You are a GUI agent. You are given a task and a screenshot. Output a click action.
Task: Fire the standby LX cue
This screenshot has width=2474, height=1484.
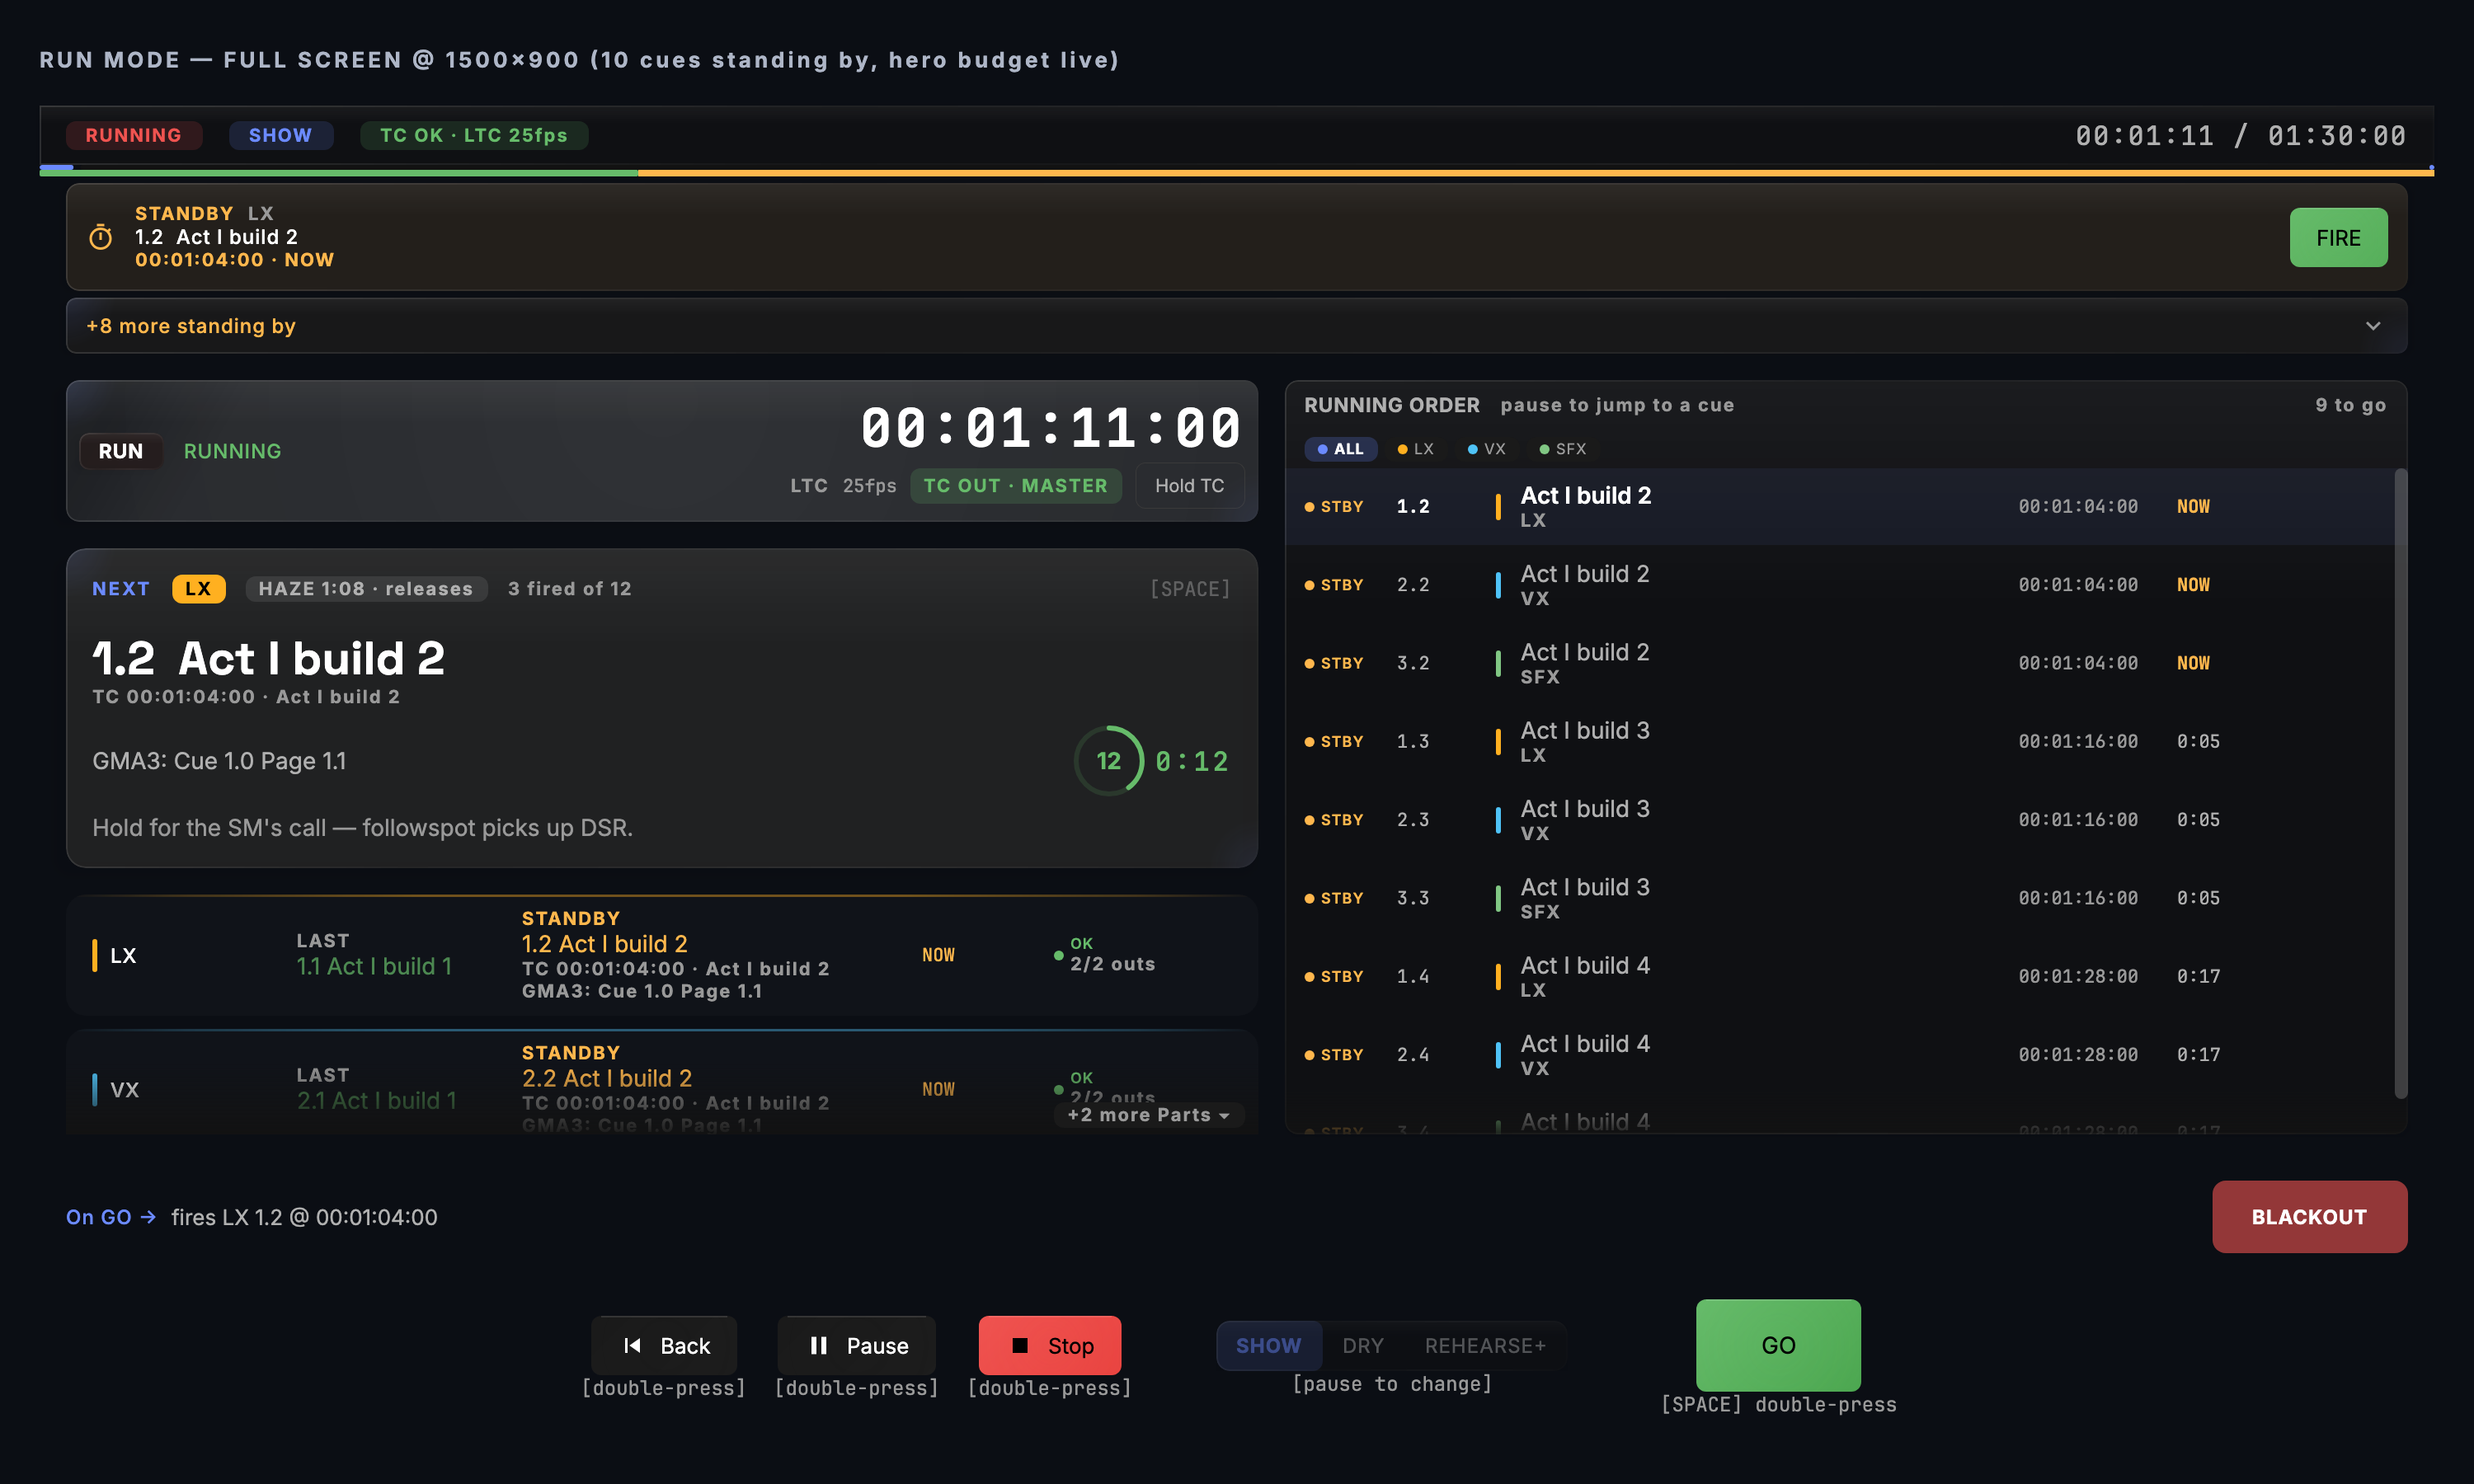[2338, 237]
